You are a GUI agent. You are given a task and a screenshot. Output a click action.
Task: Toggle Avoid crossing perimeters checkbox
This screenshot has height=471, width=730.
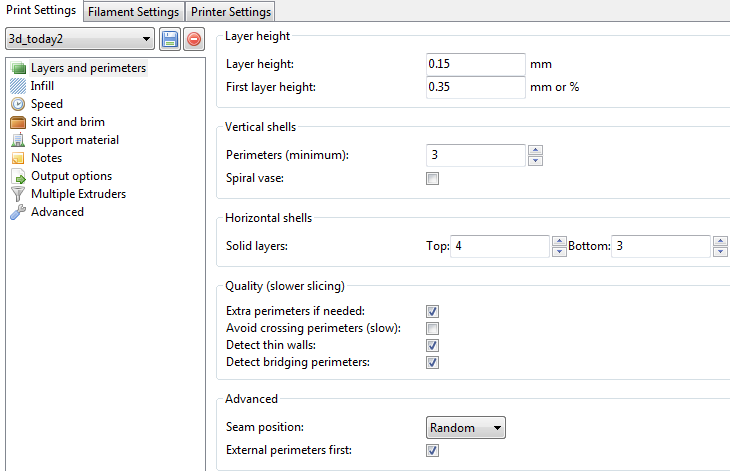(433, 328)
